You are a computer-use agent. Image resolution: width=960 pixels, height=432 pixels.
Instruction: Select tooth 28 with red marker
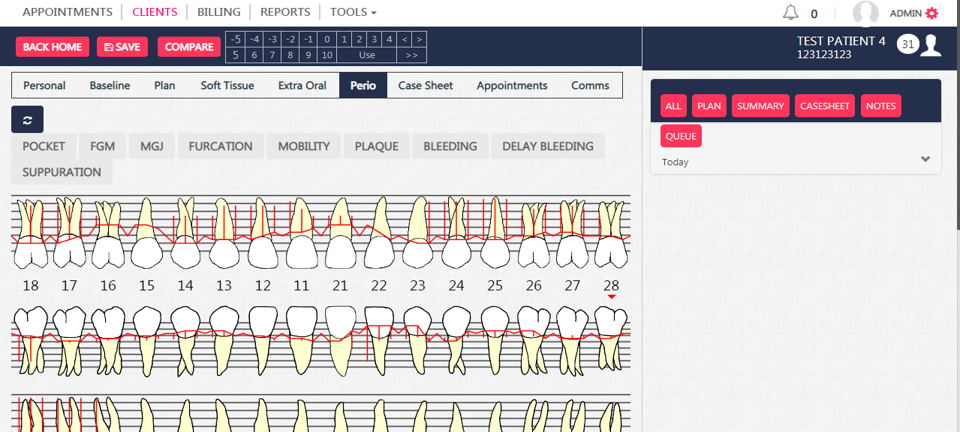point(611,286)
